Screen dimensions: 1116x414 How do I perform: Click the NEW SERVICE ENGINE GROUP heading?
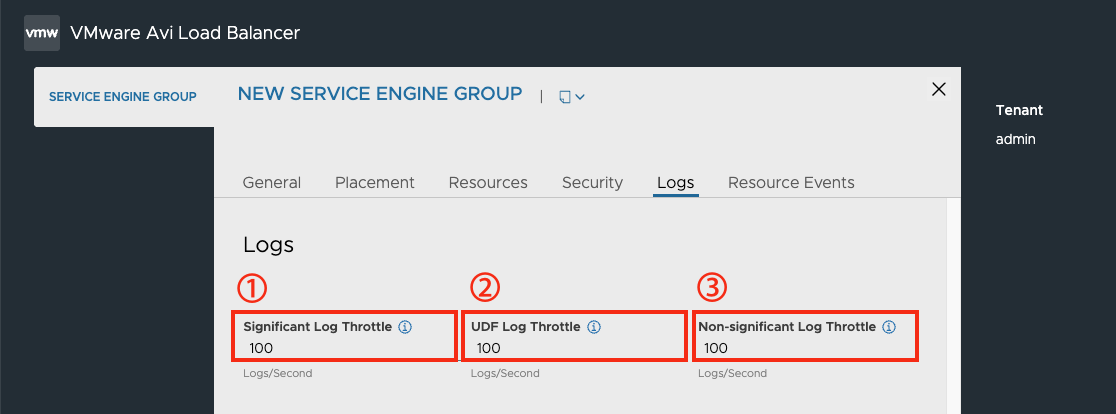click(380, 94)
